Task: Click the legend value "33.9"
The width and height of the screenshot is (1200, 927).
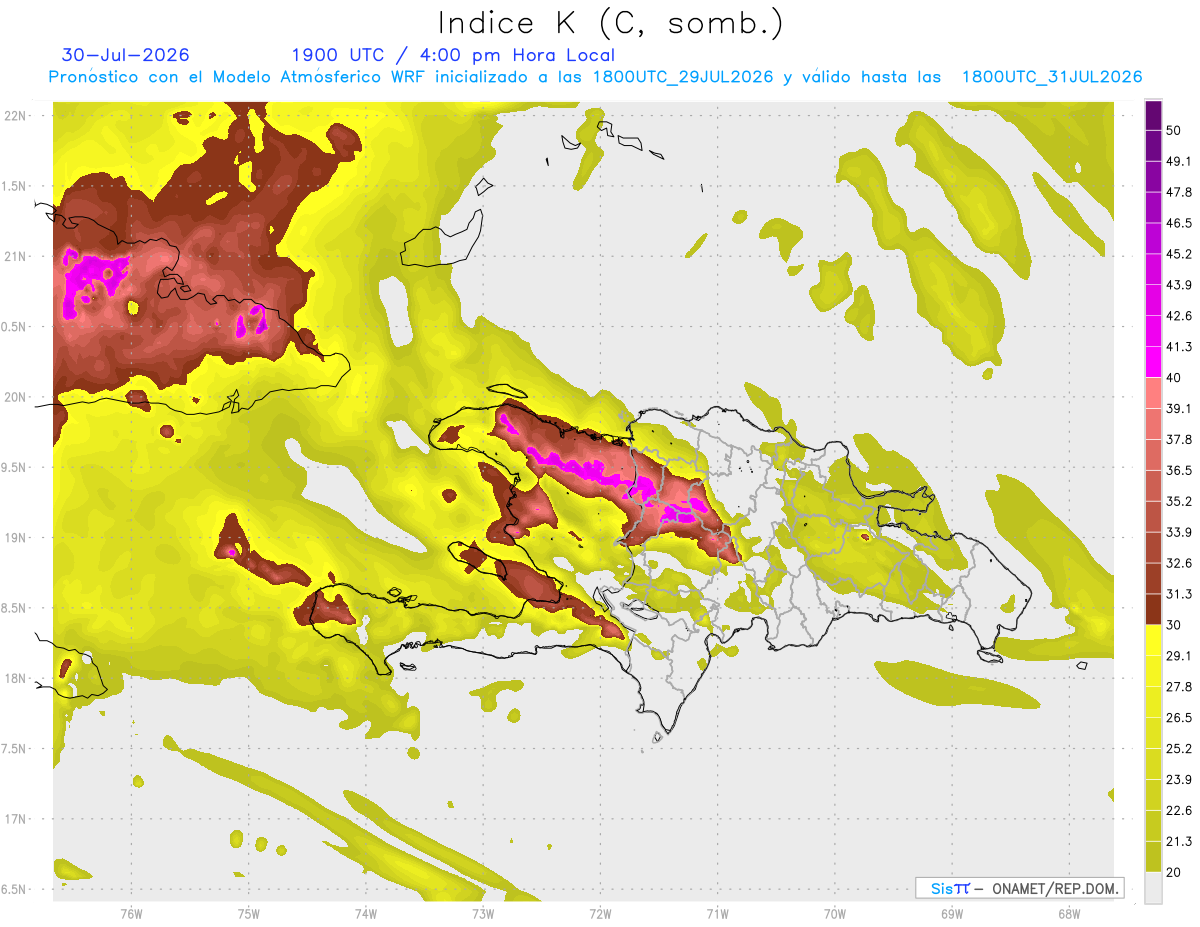Action: [x=1179, y=532]
